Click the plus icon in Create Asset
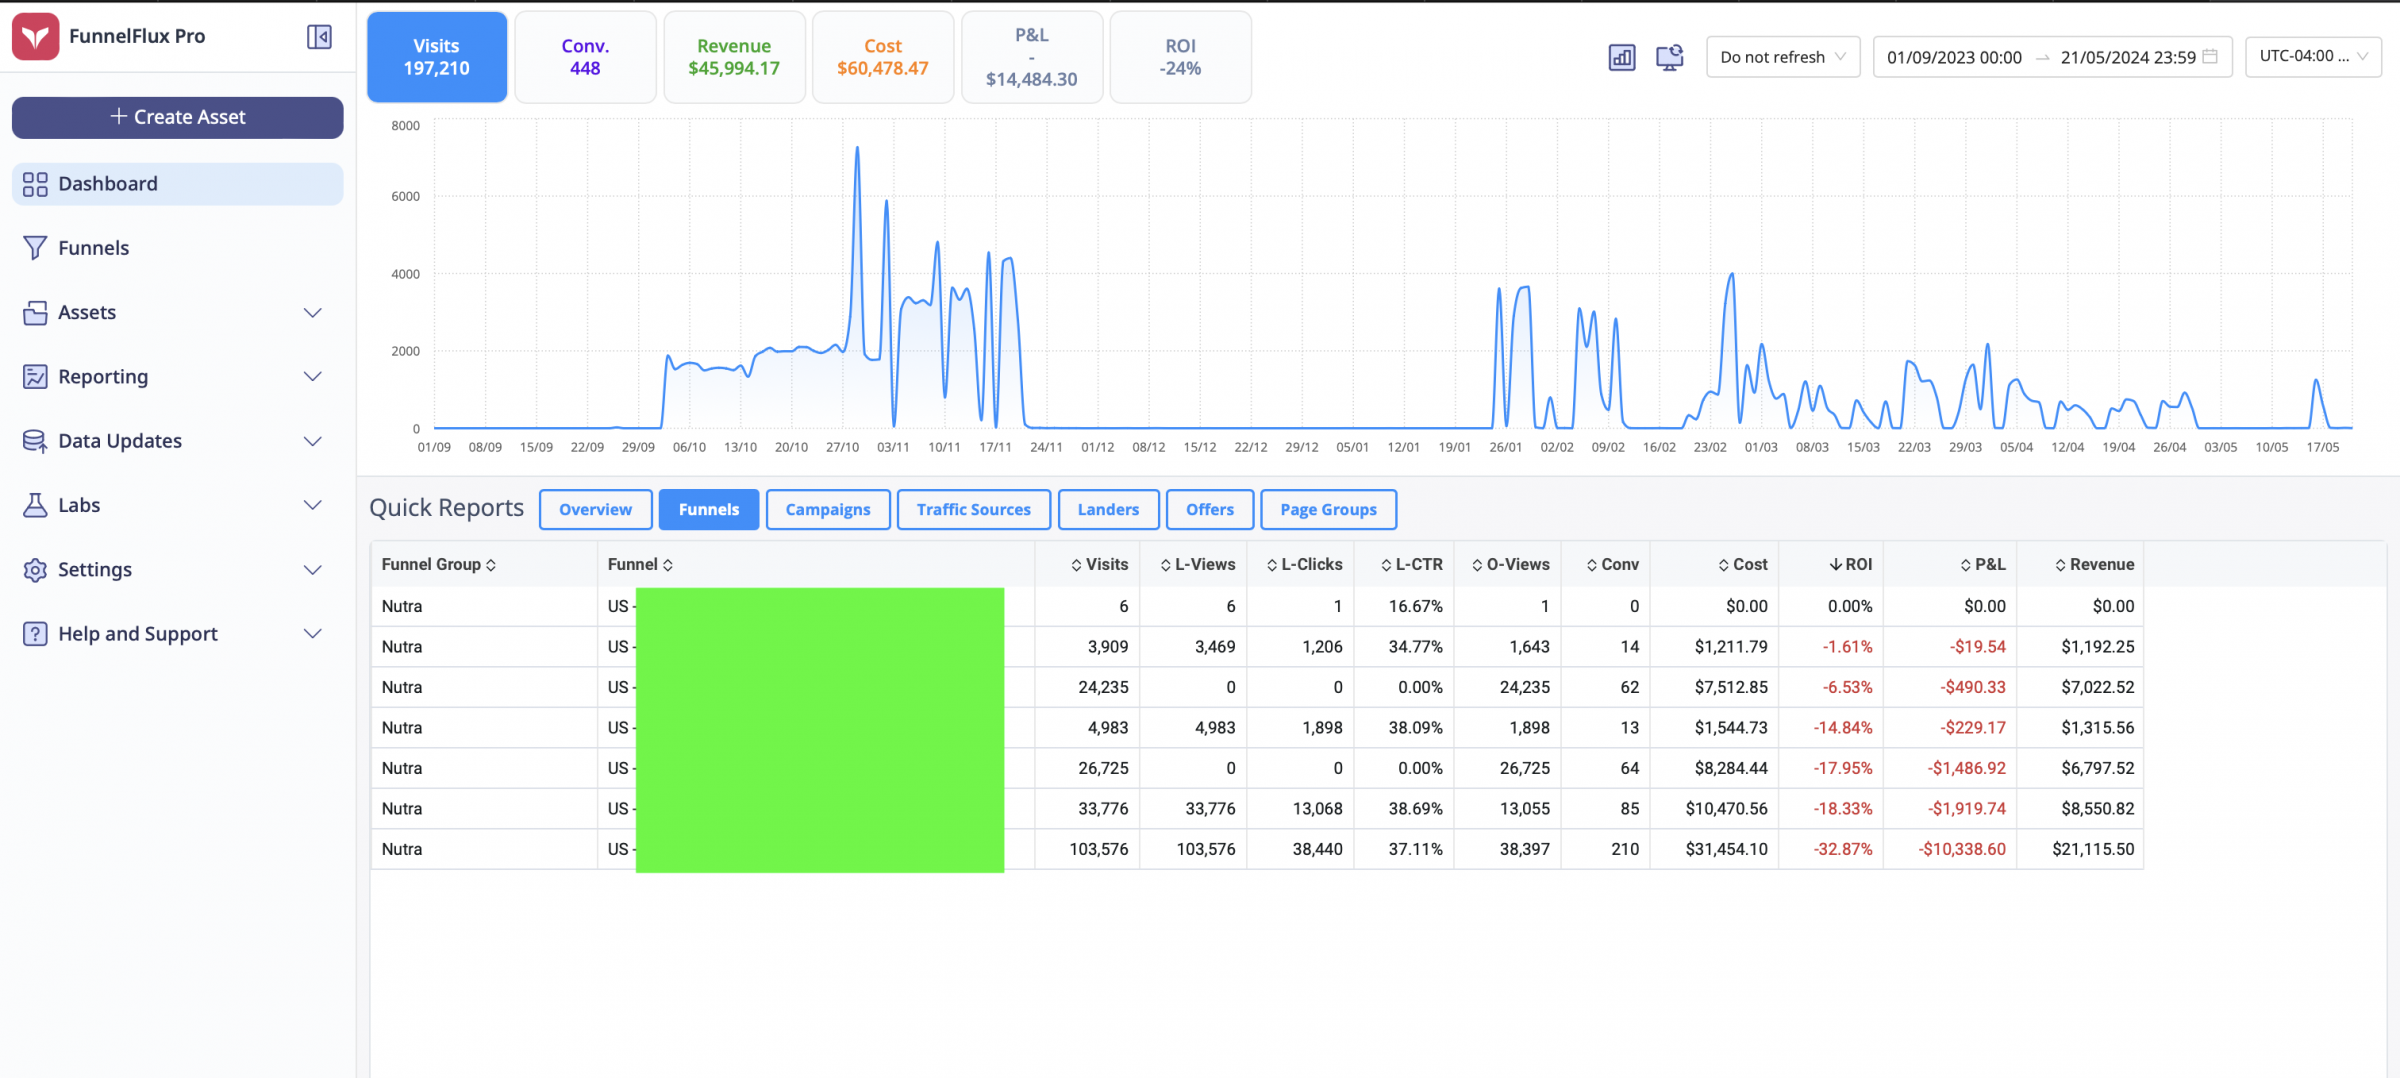 click(118, 117)
